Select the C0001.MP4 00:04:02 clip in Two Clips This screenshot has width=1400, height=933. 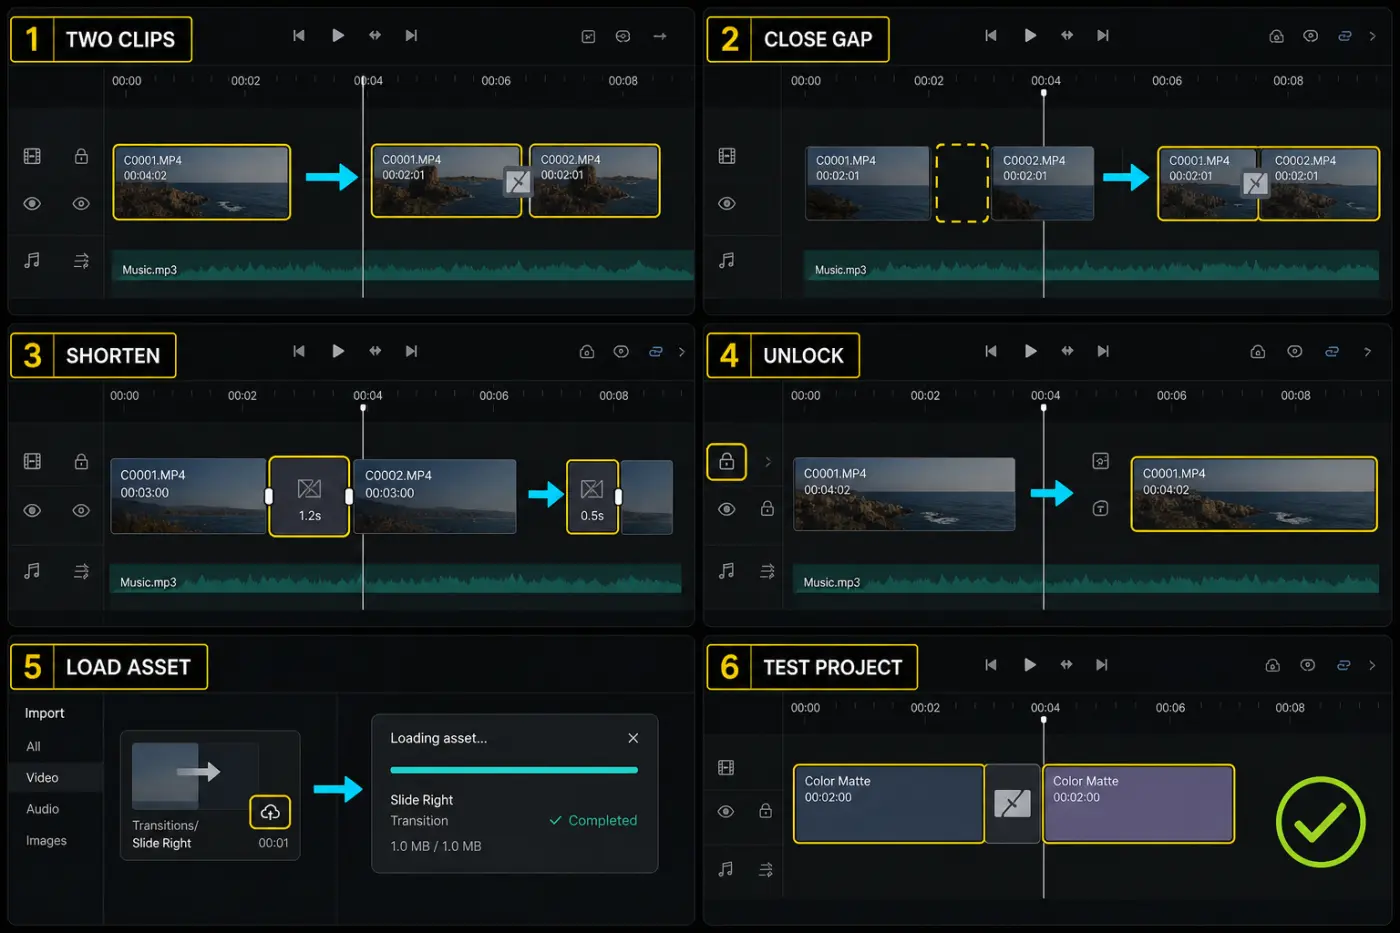click(201, 182)
